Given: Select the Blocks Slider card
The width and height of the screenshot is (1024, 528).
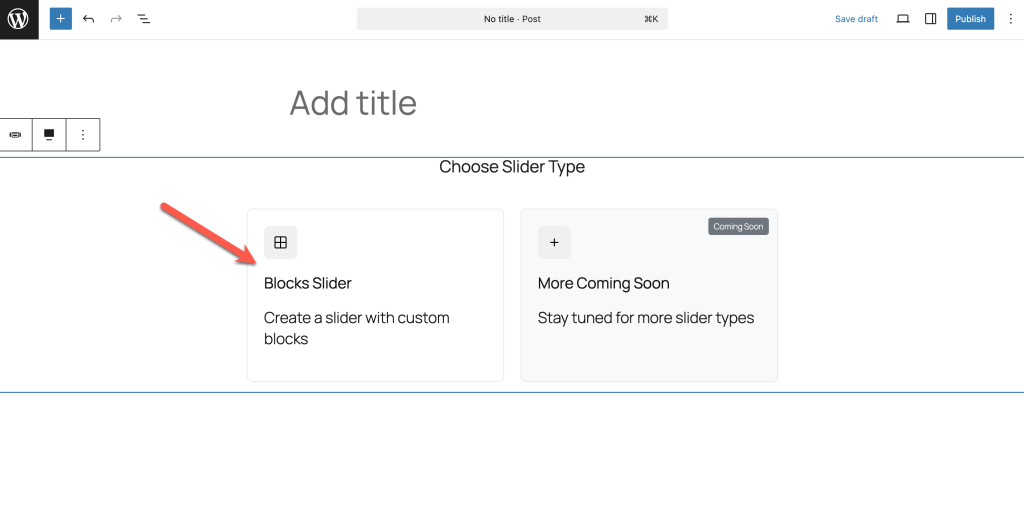Looking at the screenshot, I should pyautogui.click(x=376, y=295).
